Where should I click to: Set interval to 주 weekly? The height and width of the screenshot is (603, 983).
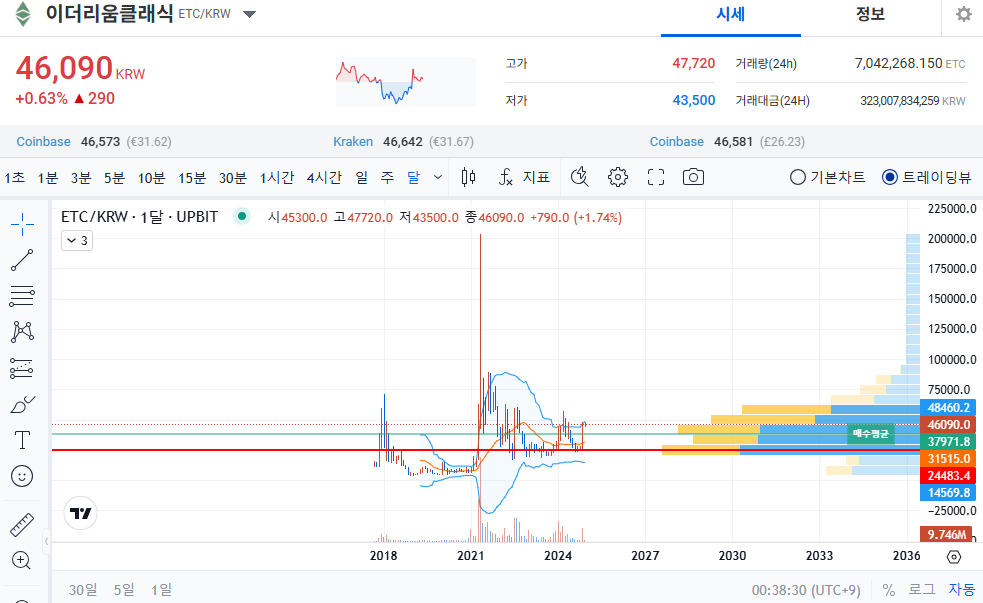point(387,178)
